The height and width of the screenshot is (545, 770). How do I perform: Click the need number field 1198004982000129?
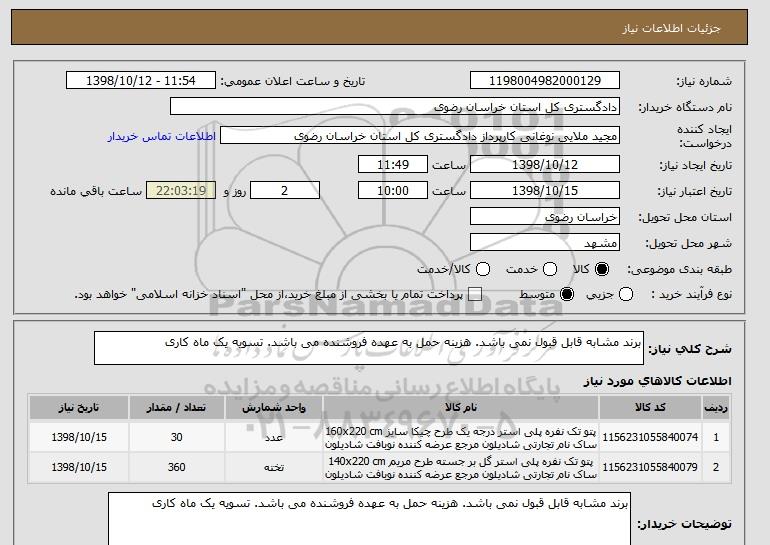[x=545, y=81]
